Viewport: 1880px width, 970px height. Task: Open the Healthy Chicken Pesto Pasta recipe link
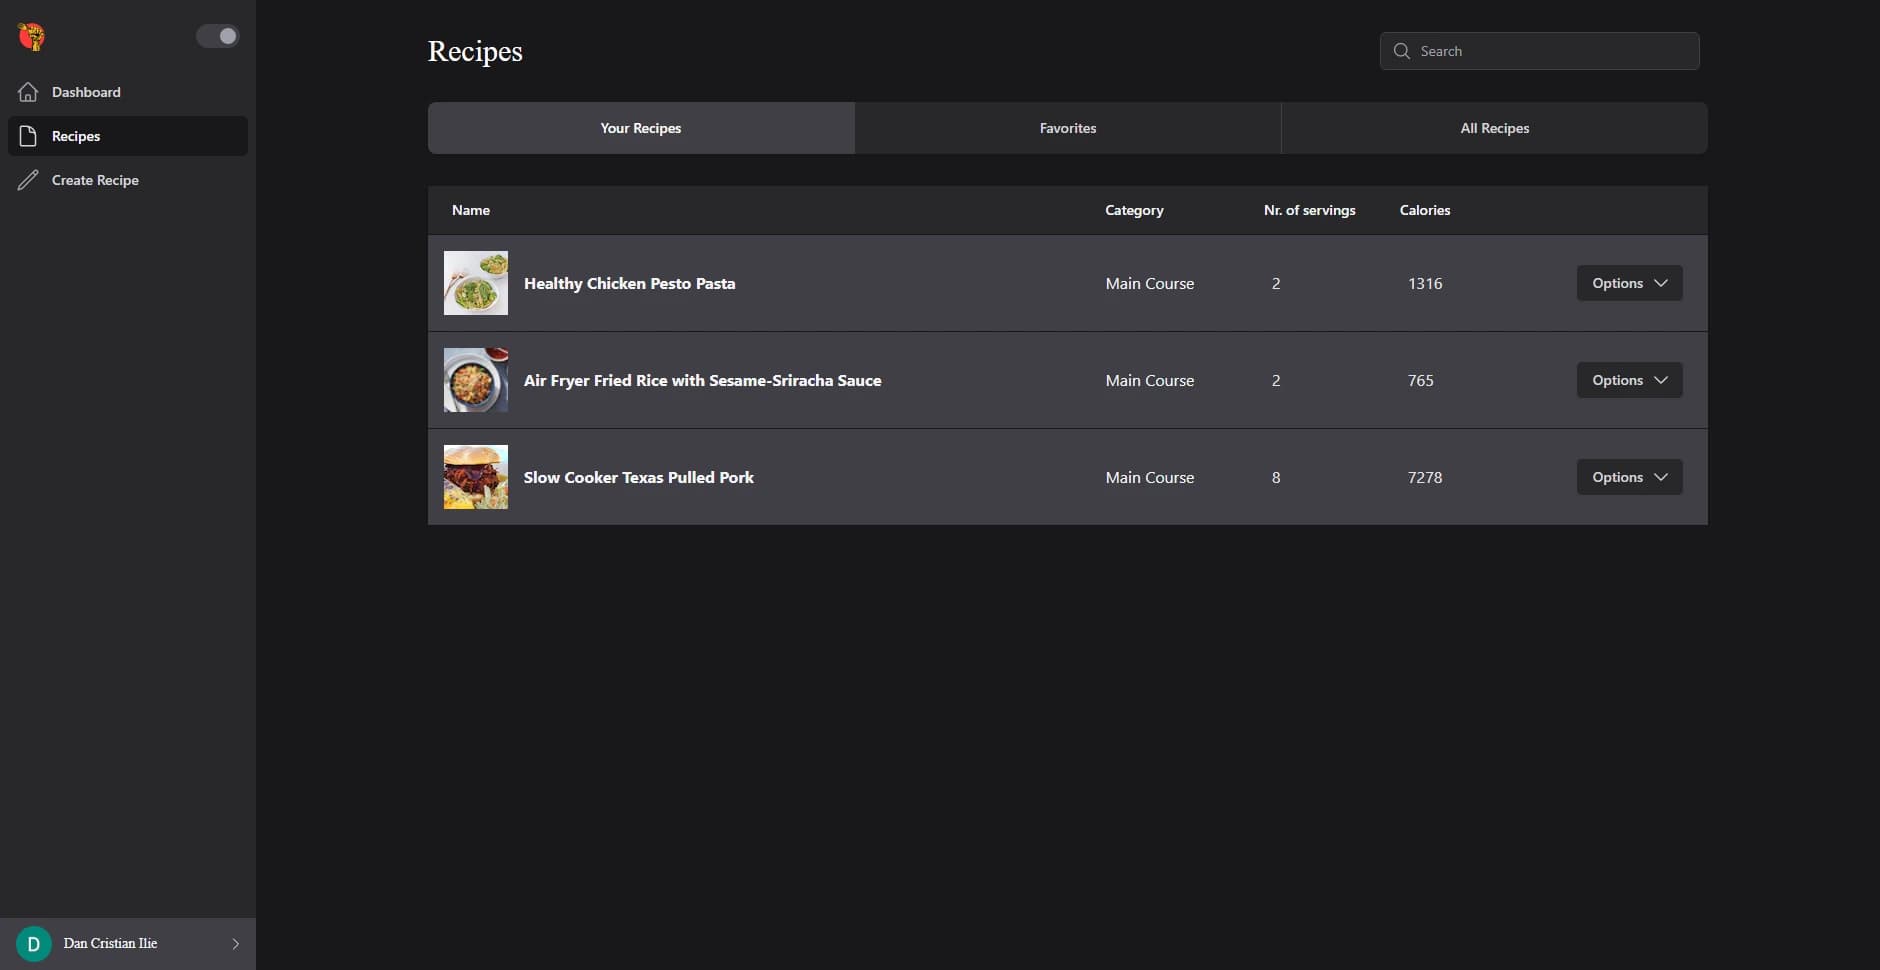(629, 283)
